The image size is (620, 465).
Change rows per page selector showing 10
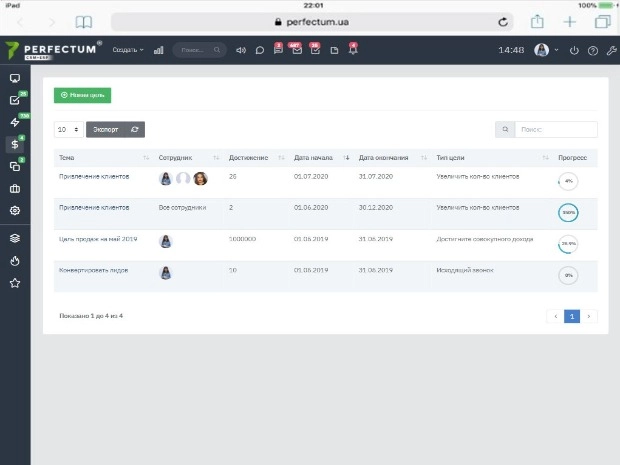point(68,129)
